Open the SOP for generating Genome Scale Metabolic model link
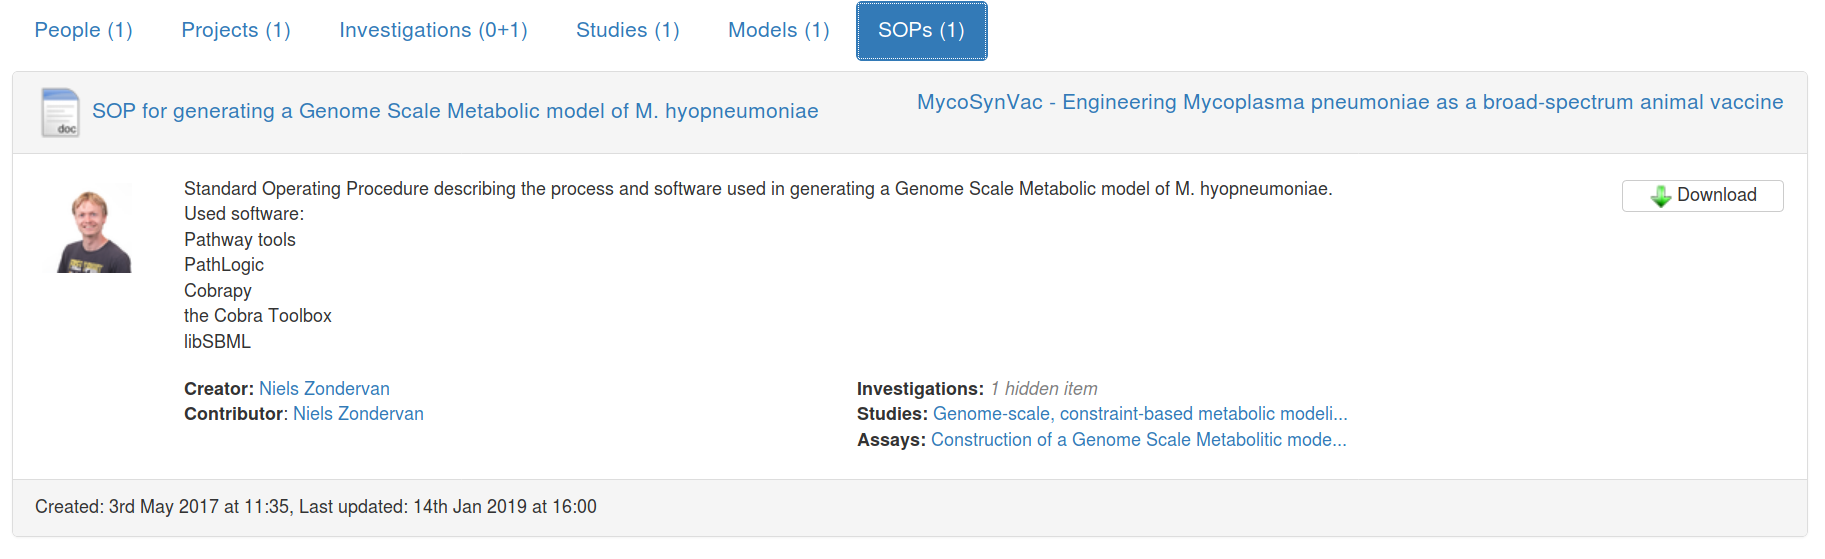 [x=455, y=111]
